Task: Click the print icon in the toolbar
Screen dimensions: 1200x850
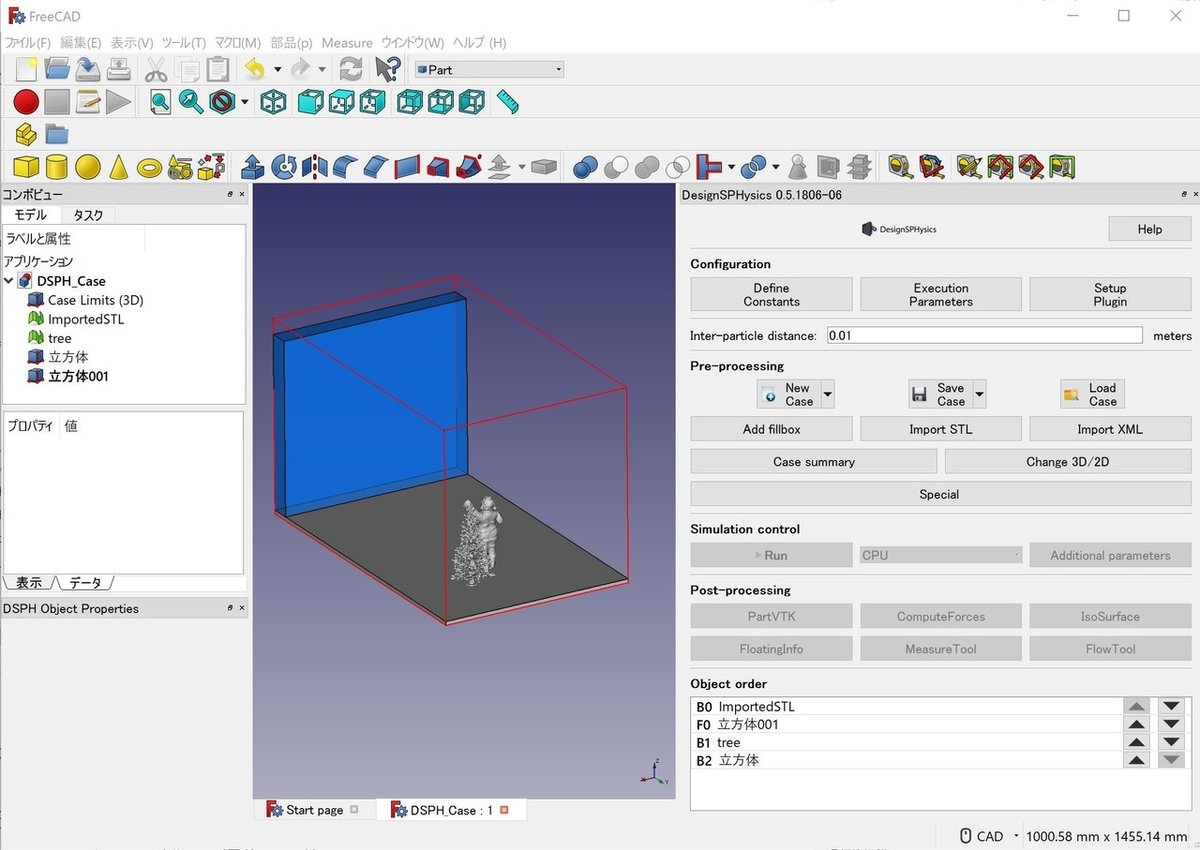Action: tap(119, 69)
